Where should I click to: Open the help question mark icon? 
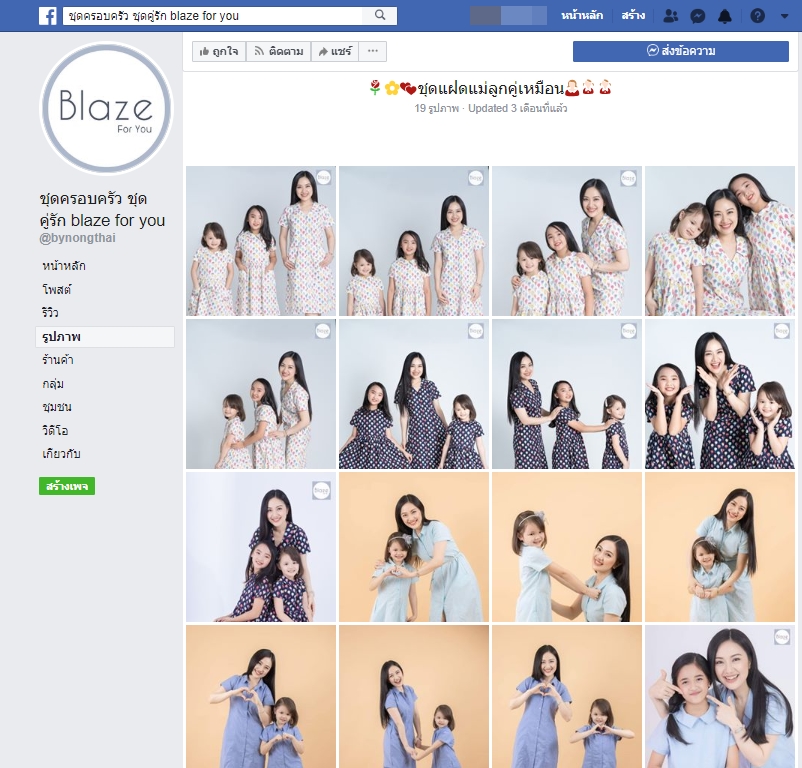(757, 16)
